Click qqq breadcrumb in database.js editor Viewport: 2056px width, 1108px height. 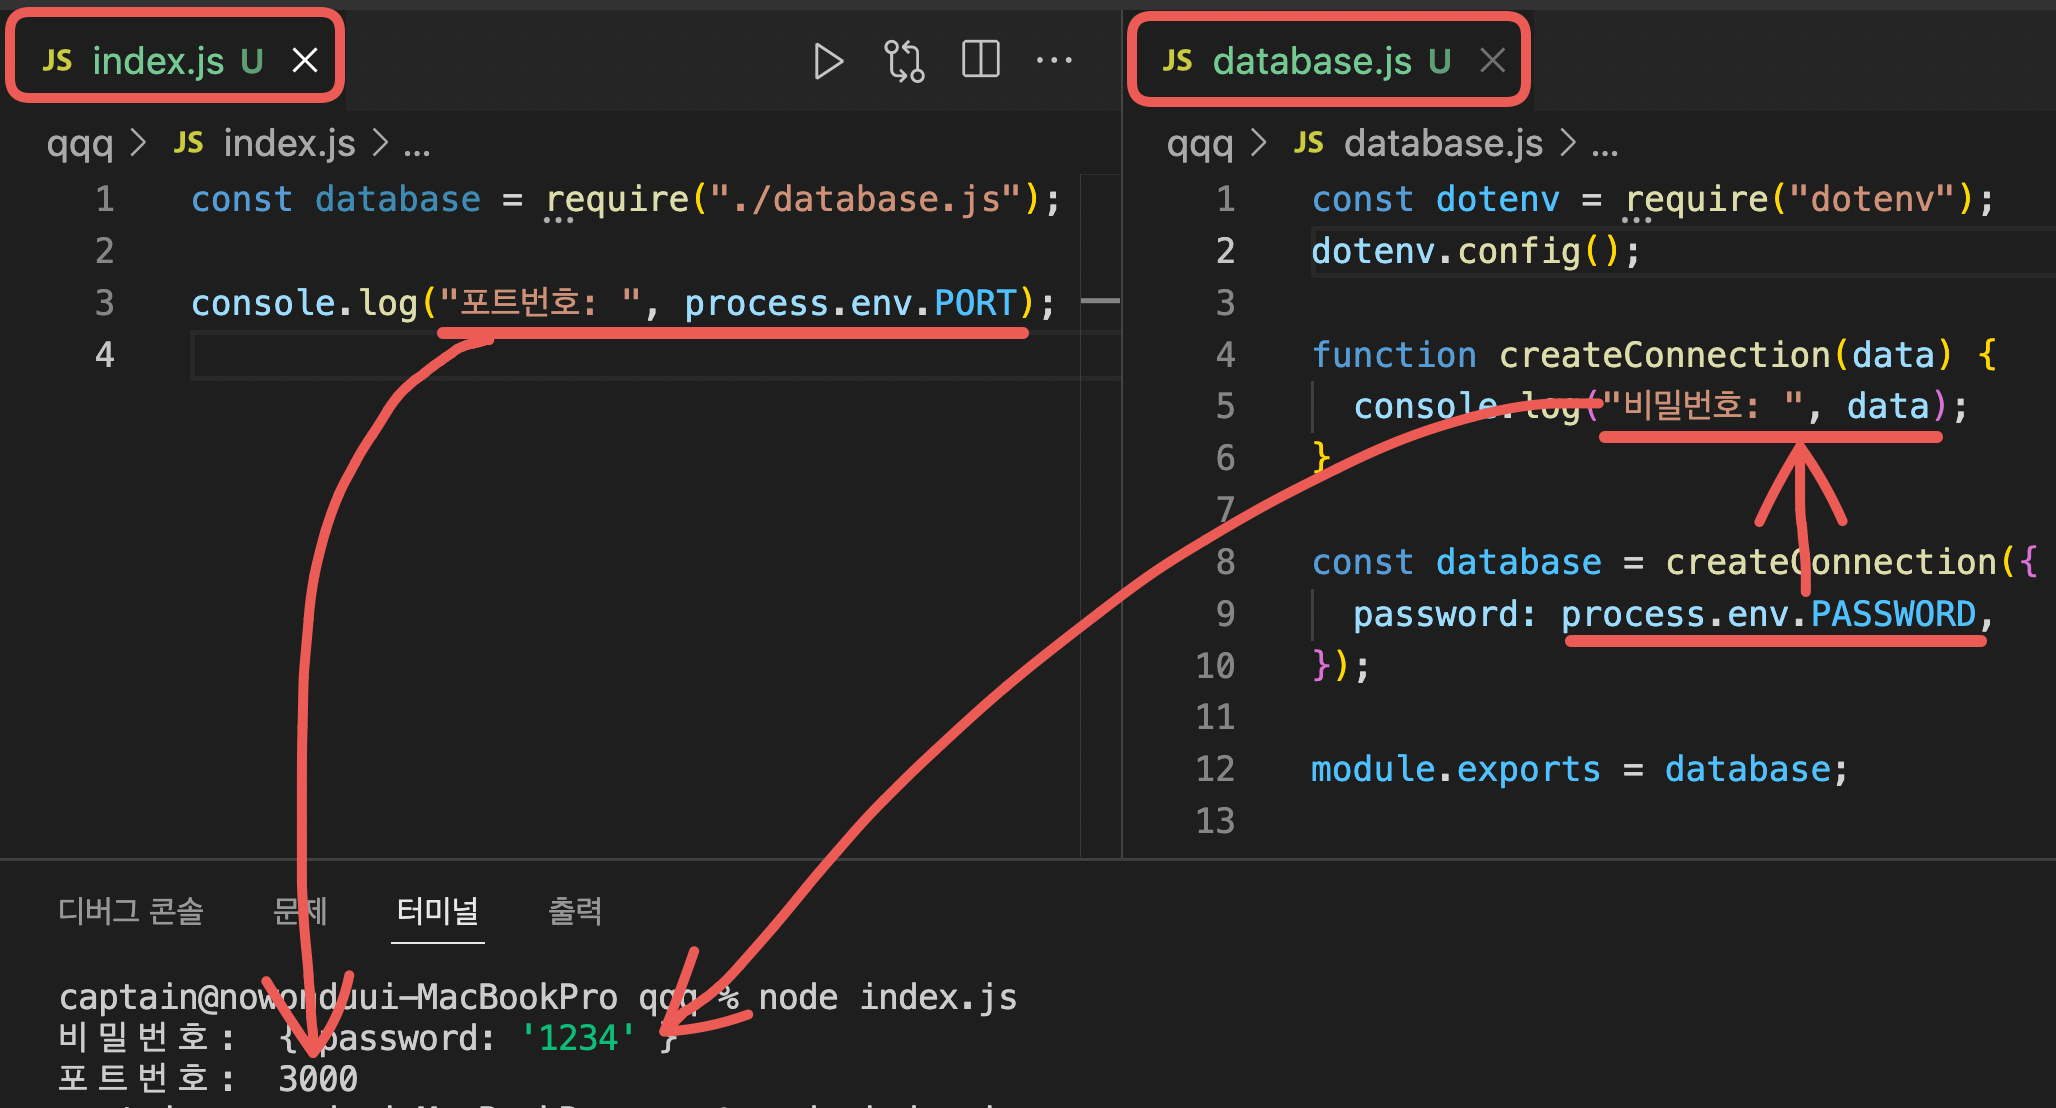tap(1200, 145)
